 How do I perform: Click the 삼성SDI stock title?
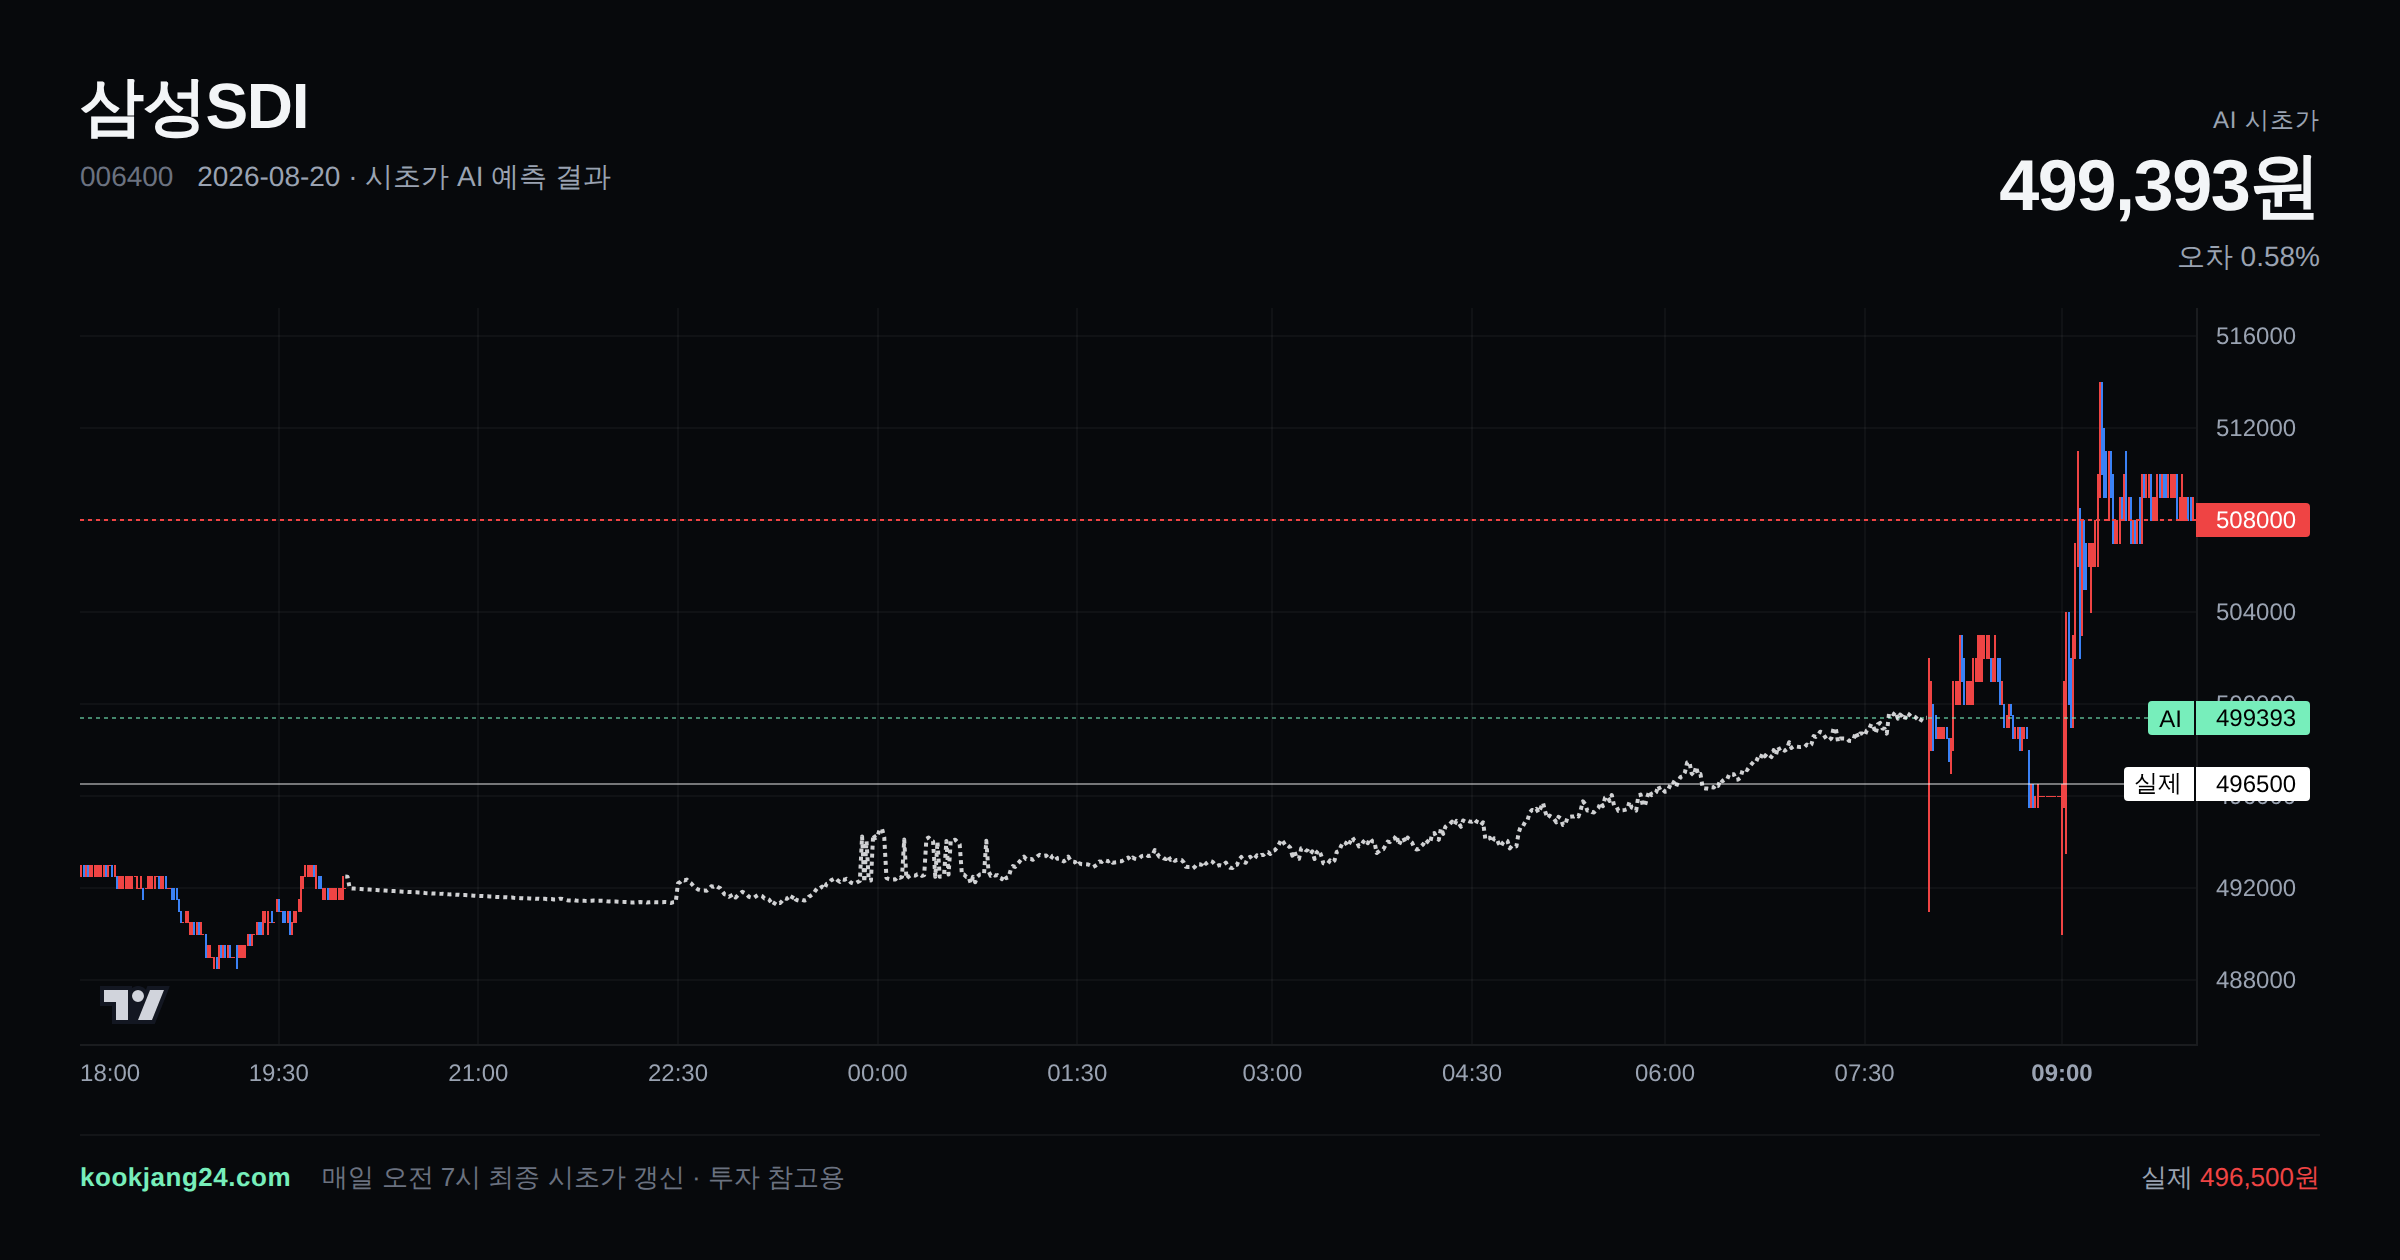click(194, 107)
